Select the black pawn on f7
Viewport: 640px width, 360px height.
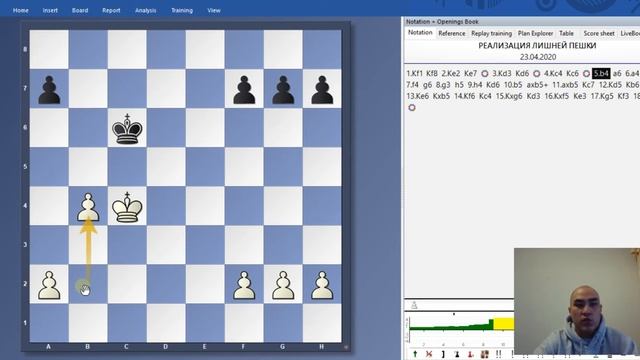pos(244,90)
